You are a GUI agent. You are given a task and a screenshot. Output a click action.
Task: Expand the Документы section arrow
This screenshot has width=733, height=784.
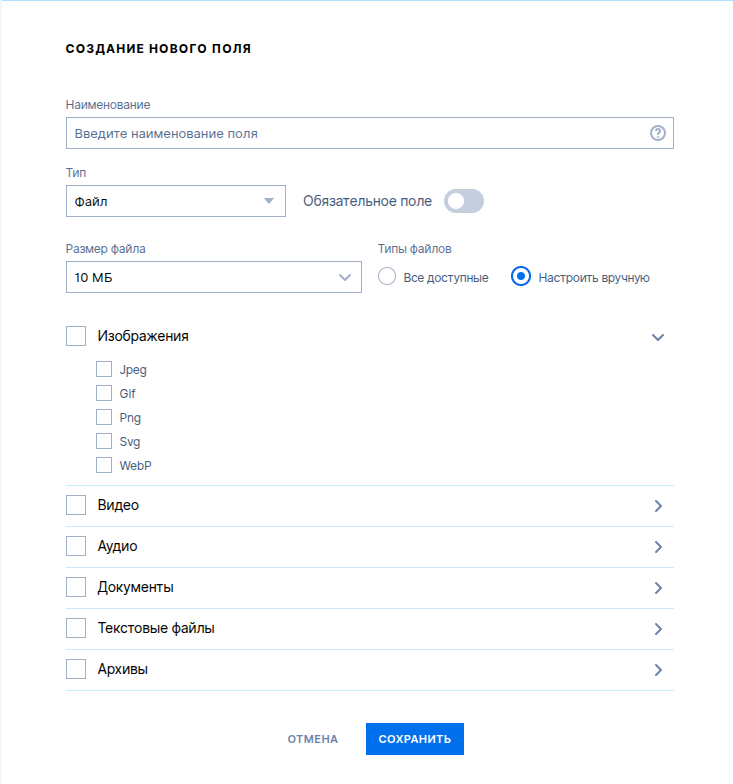click(x=658, y=588)
